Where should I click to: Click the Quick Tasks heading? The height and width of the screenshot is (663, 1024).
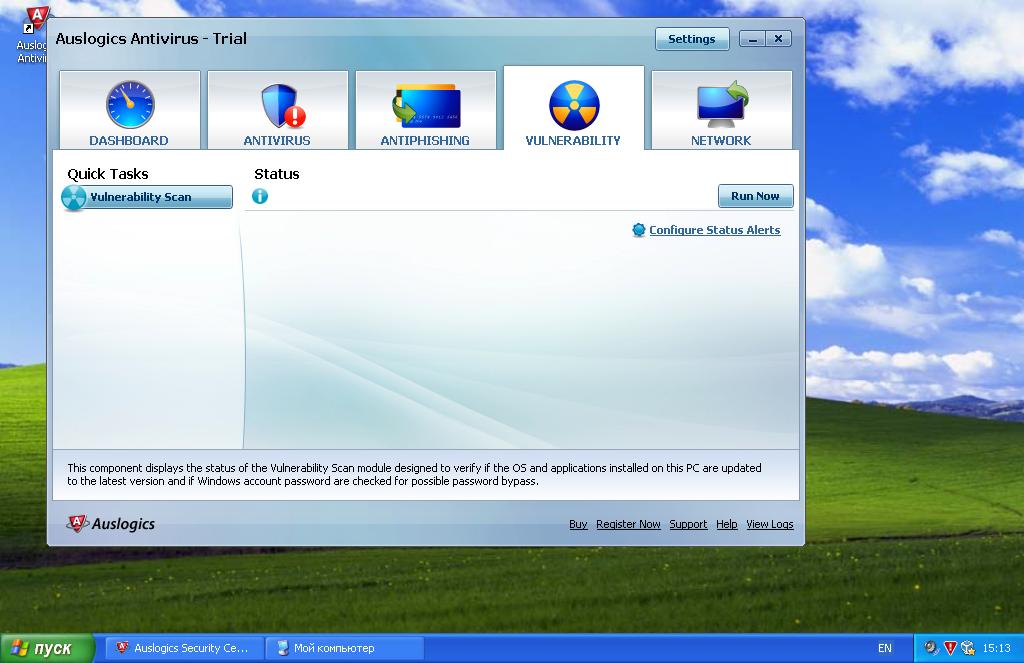(x=108, y=174)
